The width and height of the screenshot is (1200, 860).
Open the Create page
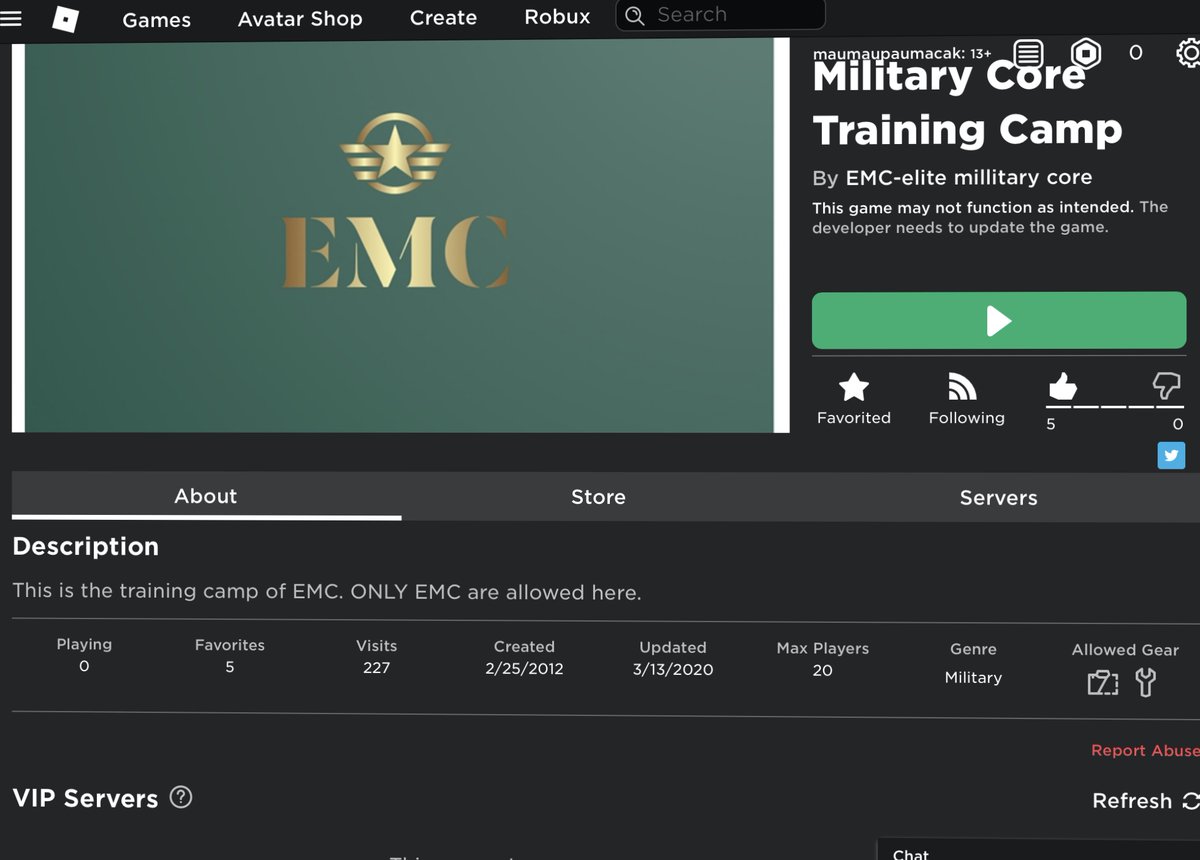pyautogui.click(x=443, y=18)
